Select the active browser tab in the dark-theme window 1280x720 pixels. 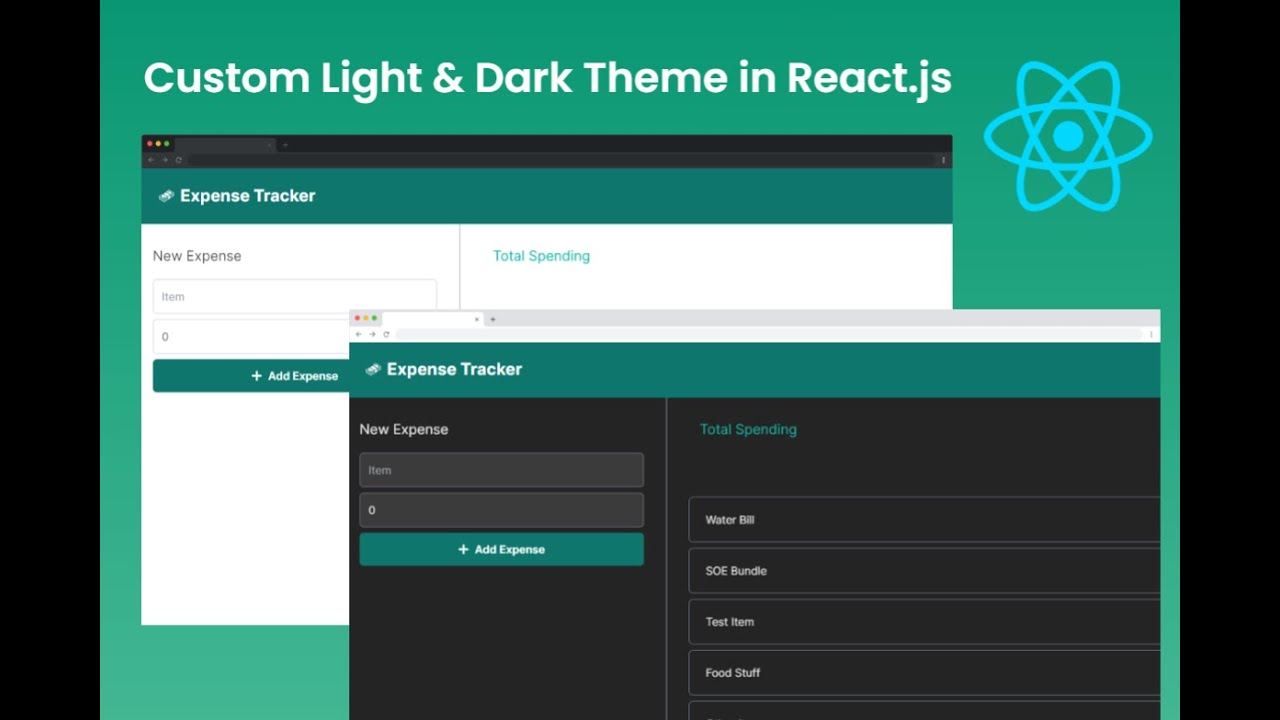pyautogui.click(x=433, y=319)
